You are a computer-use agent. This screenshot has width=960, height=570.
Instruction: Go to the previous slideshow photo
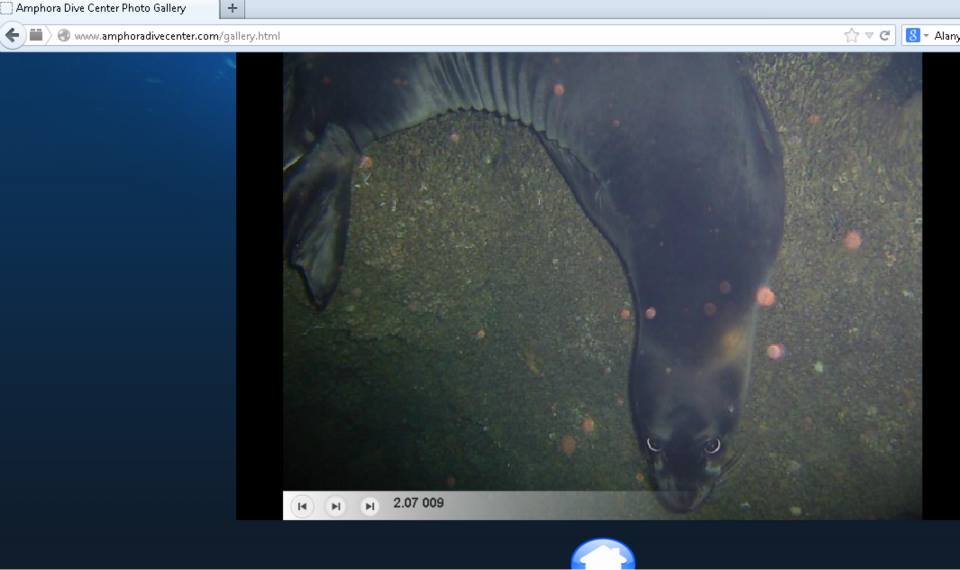click(302, 506)
